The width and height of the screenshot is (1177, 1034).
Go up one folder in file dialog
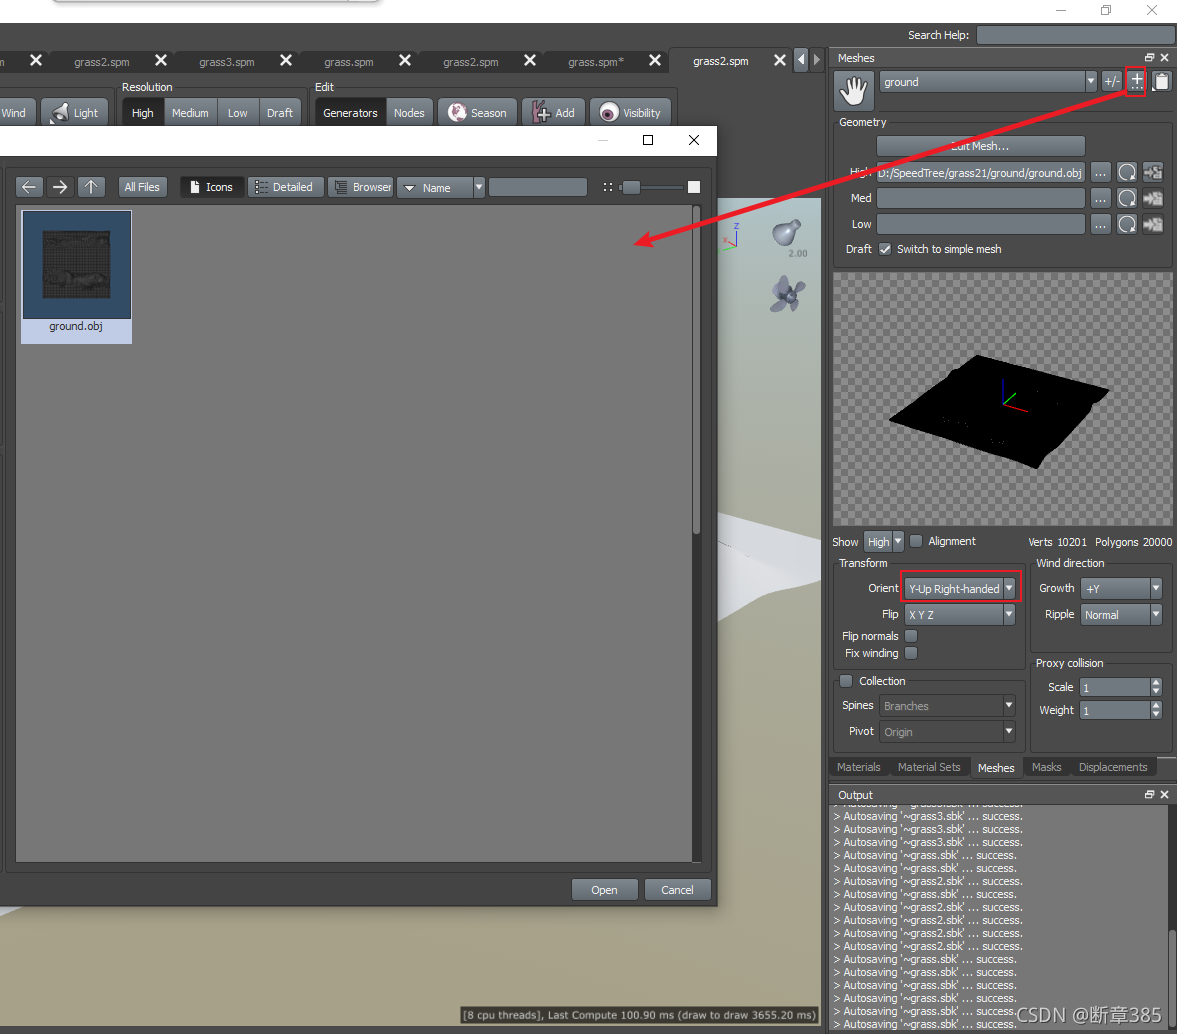tap(91, 187)
